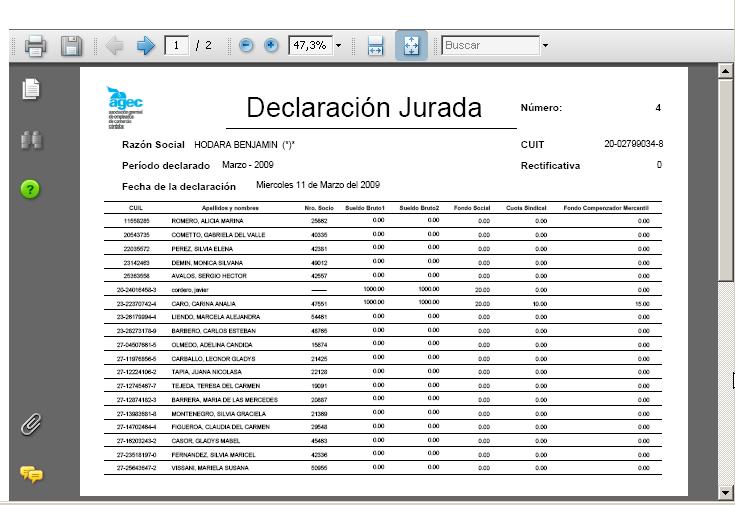Select the row ROMERO, ALICIA MARINA
The height and width of the screenshot is (505, 735).
tap(383, 221)
